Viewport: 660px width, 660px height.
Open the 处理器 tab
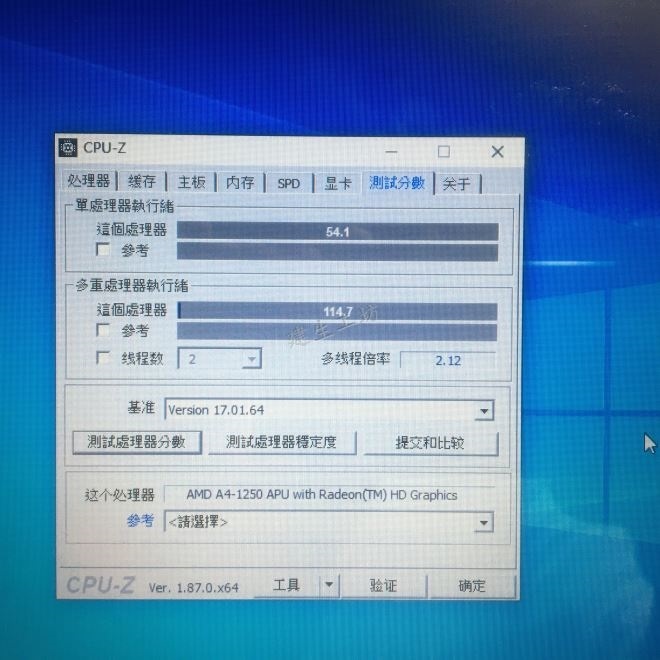pos(88,181)
